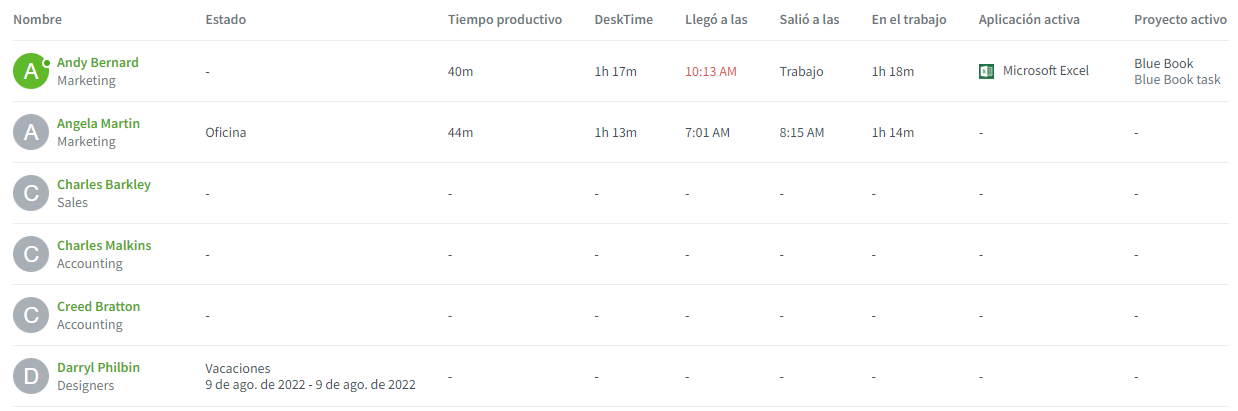Screen dimensions: 1238x411
Task: Open Andy Bernard's profile link
Action: (x=98, y=62)
